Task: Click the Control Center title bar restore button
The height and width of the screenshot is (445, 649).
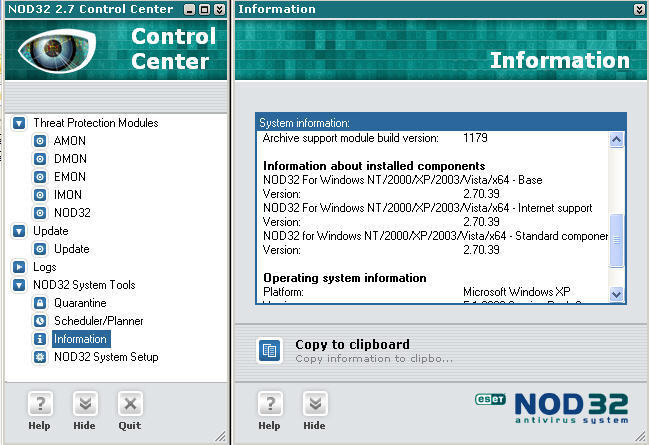Action: [205, 10]
